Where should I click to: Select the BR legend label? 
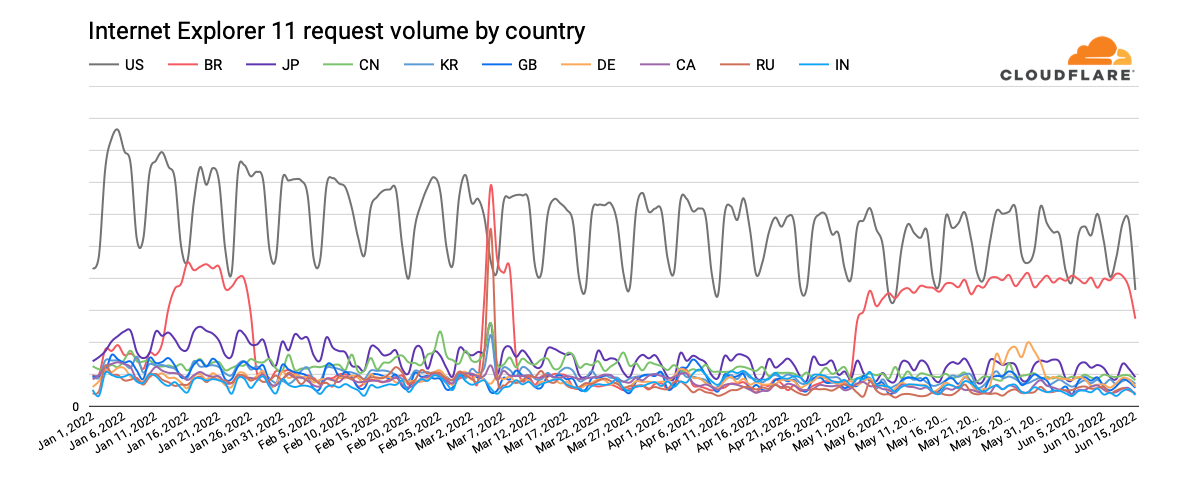coord(213,65)
